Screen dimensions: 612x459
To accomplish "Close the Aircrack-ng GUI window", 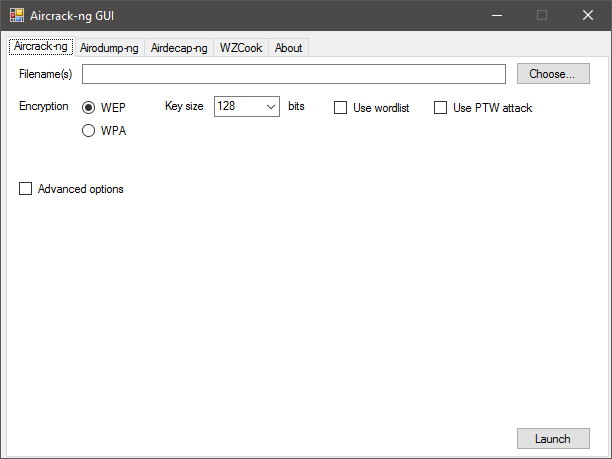I will pyautogui.click(x=588, y=15).
